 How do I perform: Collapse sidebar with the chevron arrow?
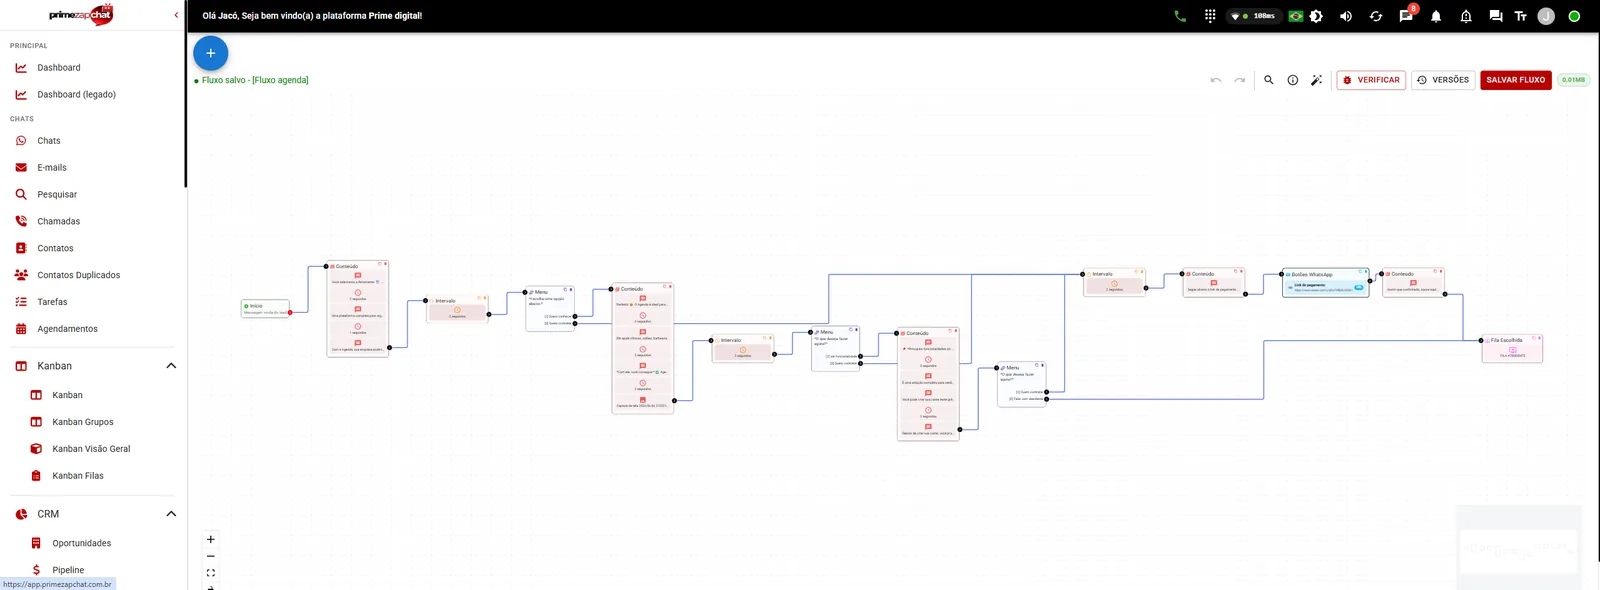coord(177,15)
